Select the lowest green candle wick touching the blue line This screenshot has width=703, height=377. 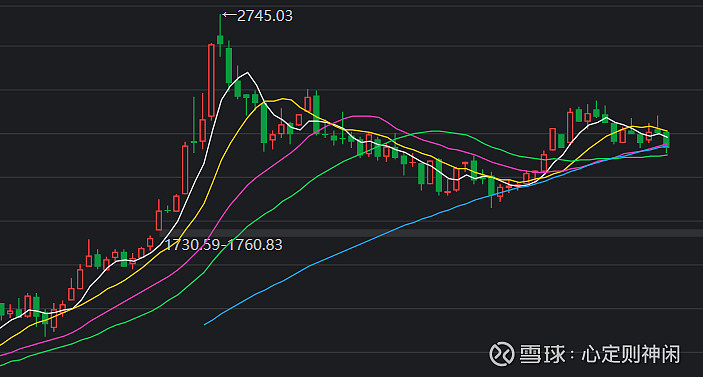(x=491, y=190)
